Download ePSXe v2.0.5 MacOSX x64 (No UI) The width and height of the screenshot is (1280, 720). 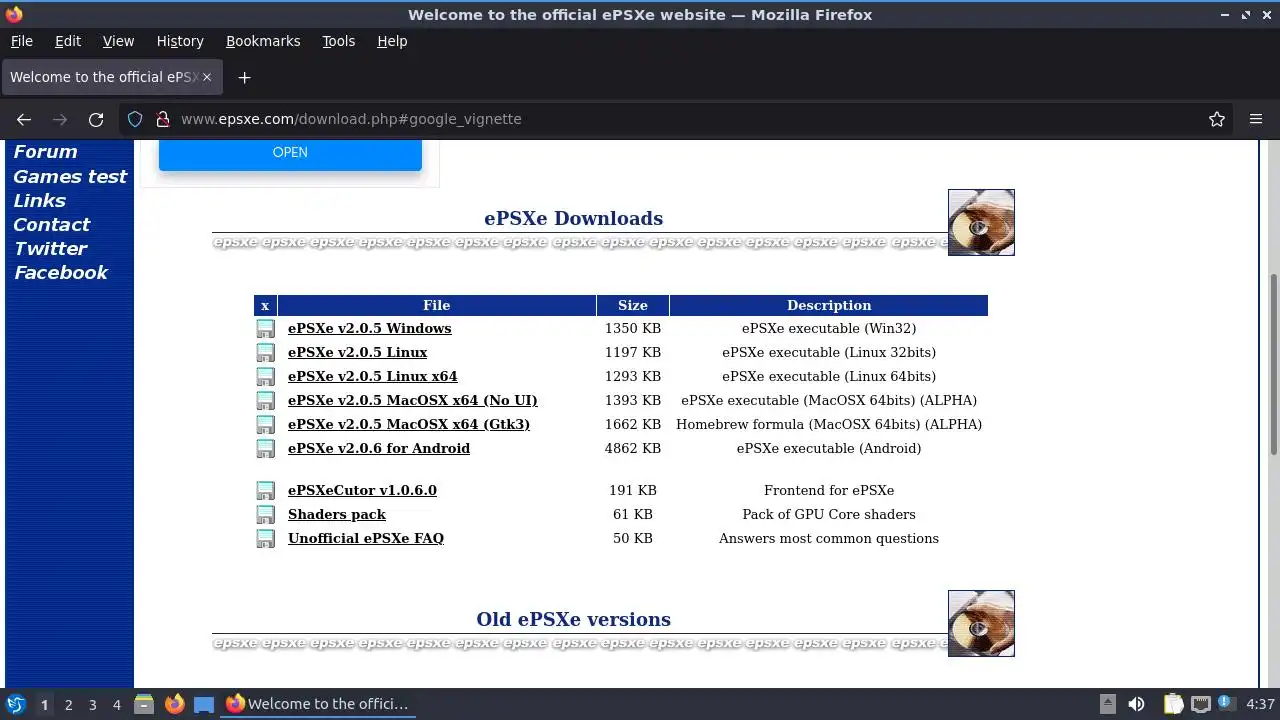[412, 400]
